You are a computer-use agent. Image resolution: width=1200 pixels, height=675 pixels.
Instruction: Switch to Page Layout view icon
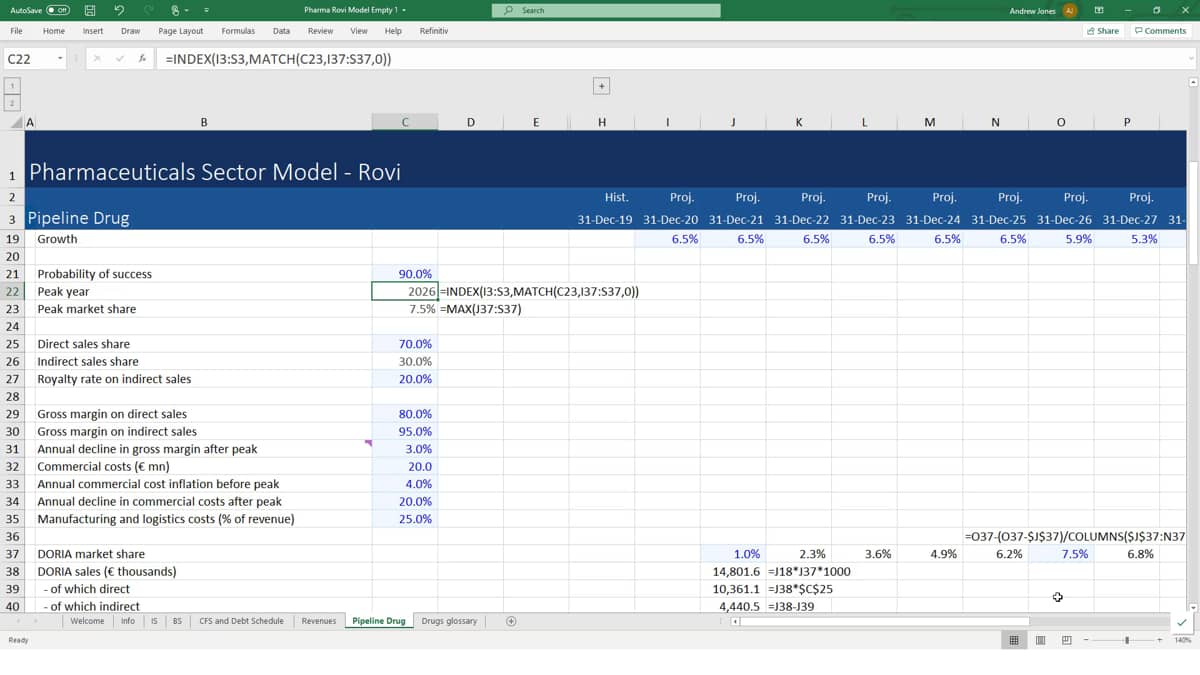(1040, 640)
